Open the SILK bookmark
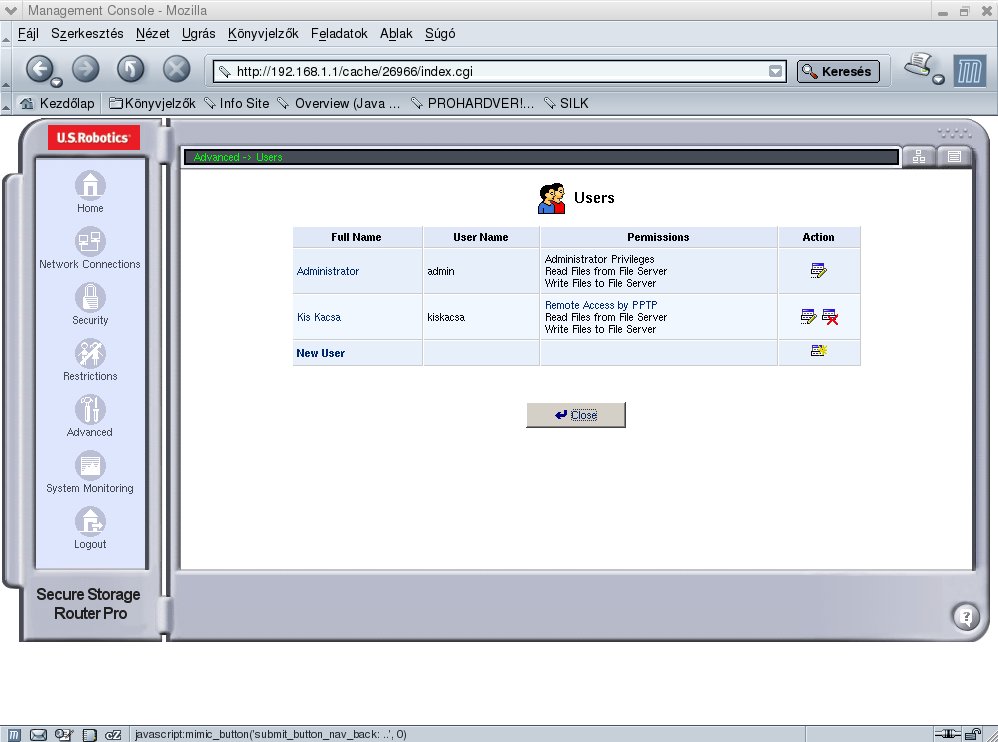The width and height of the screenshot is (998, 742). (x=566, y=103)
